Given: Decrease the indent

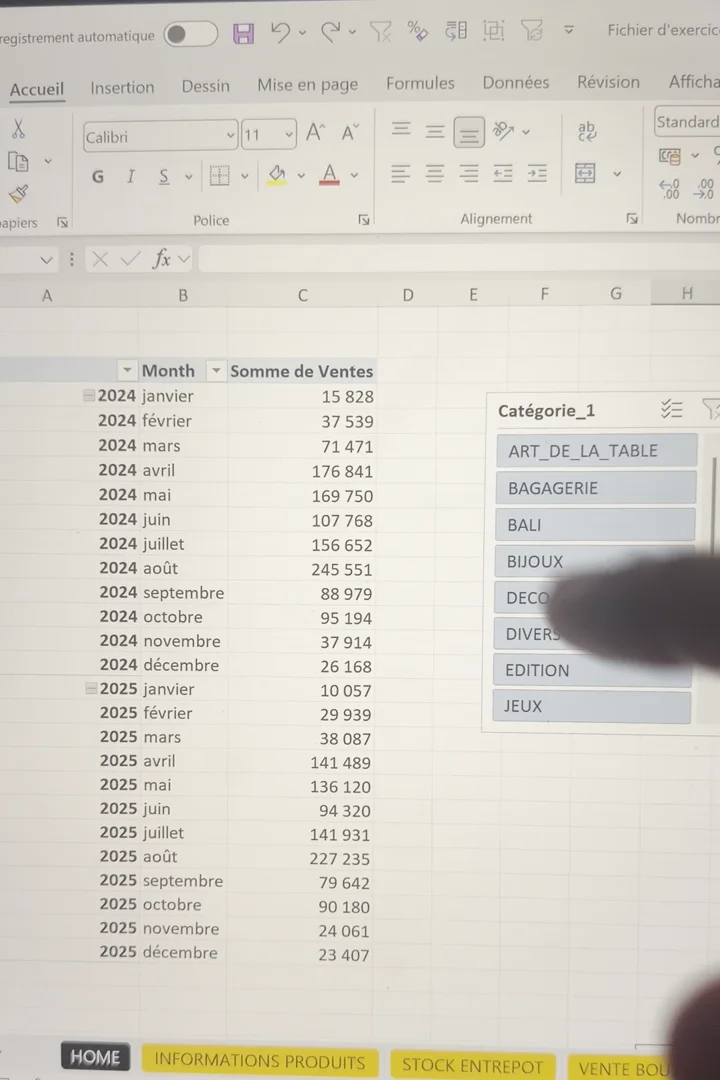Looking at the screenshot, I should 503,173.
